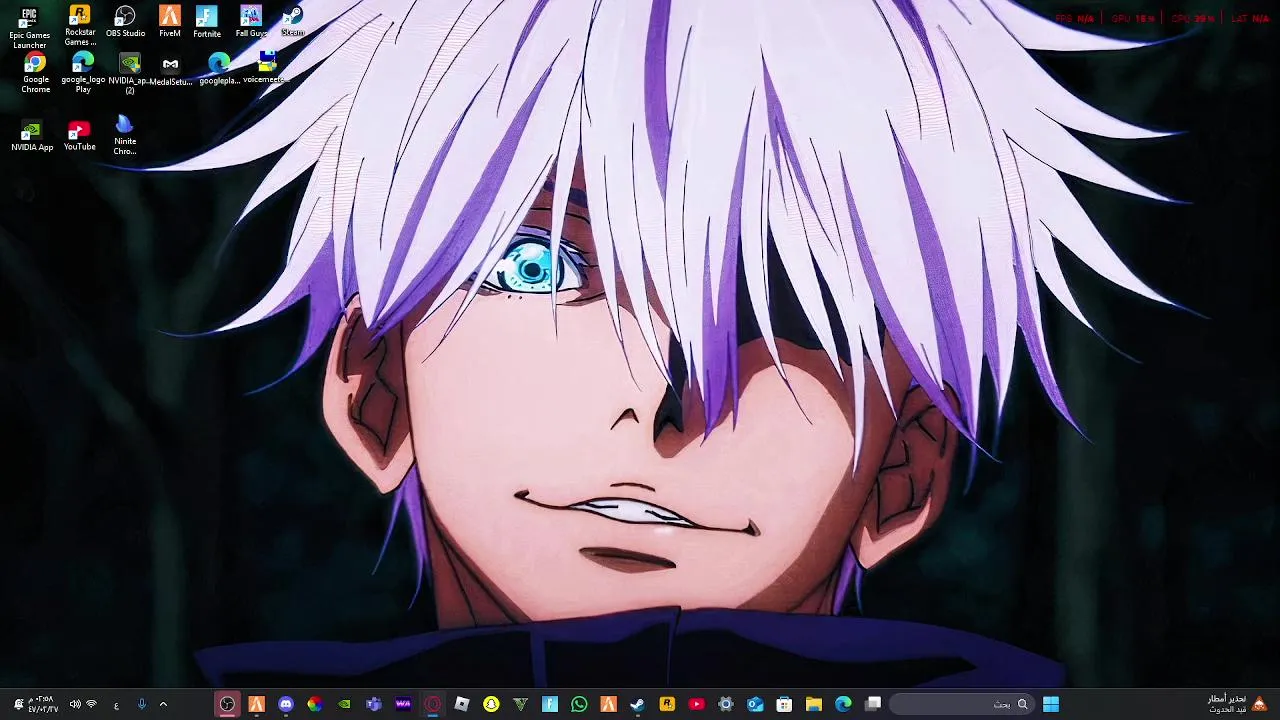Switch to Opera GX on the taskbar

click(432, 704)
